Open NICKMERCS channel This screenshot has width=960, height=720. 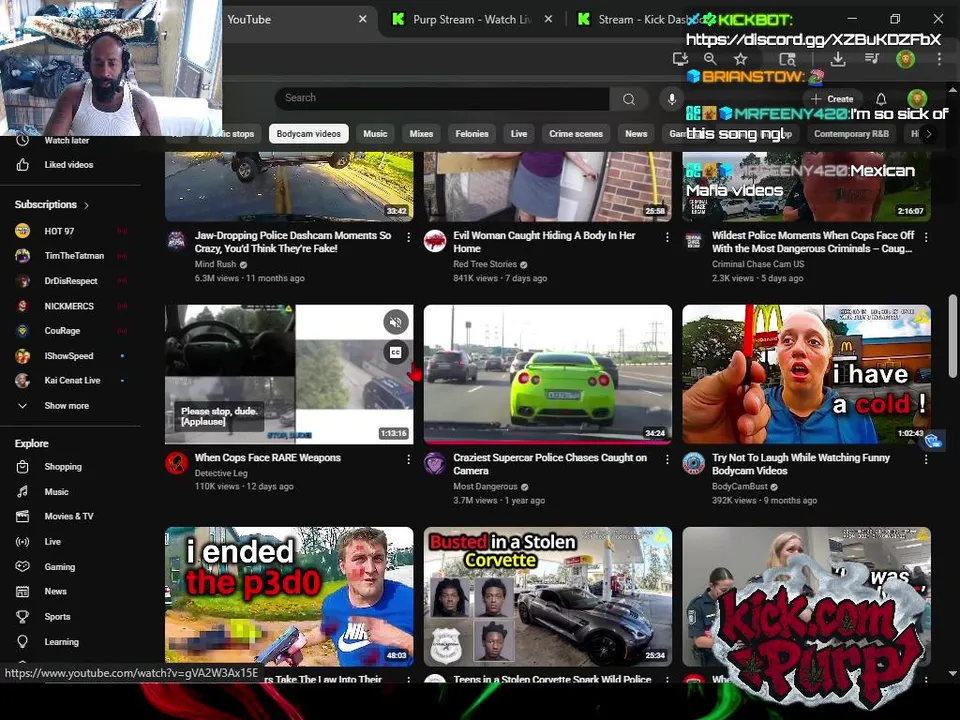[x=70, y=306]
